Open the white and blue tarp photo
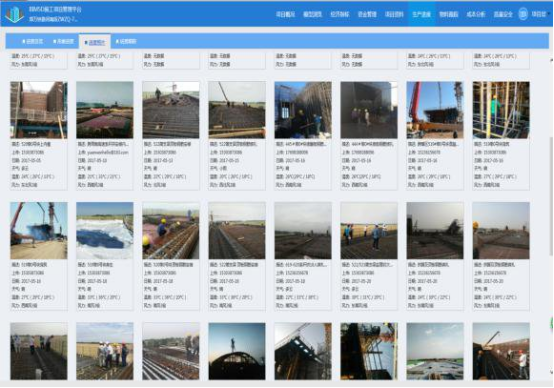Viewport: 554px width, 388px height. tap(105, 230)
